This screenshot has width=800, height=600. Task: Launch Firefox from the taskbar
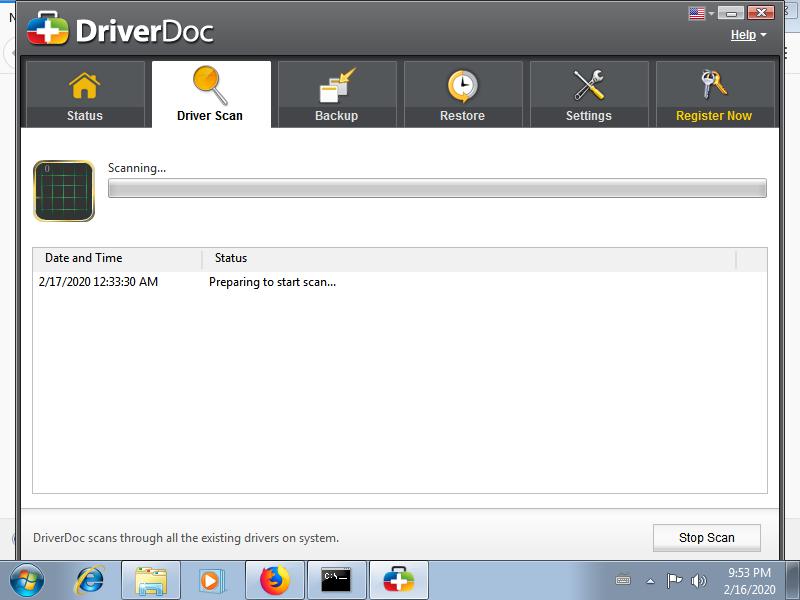point(275,580)
